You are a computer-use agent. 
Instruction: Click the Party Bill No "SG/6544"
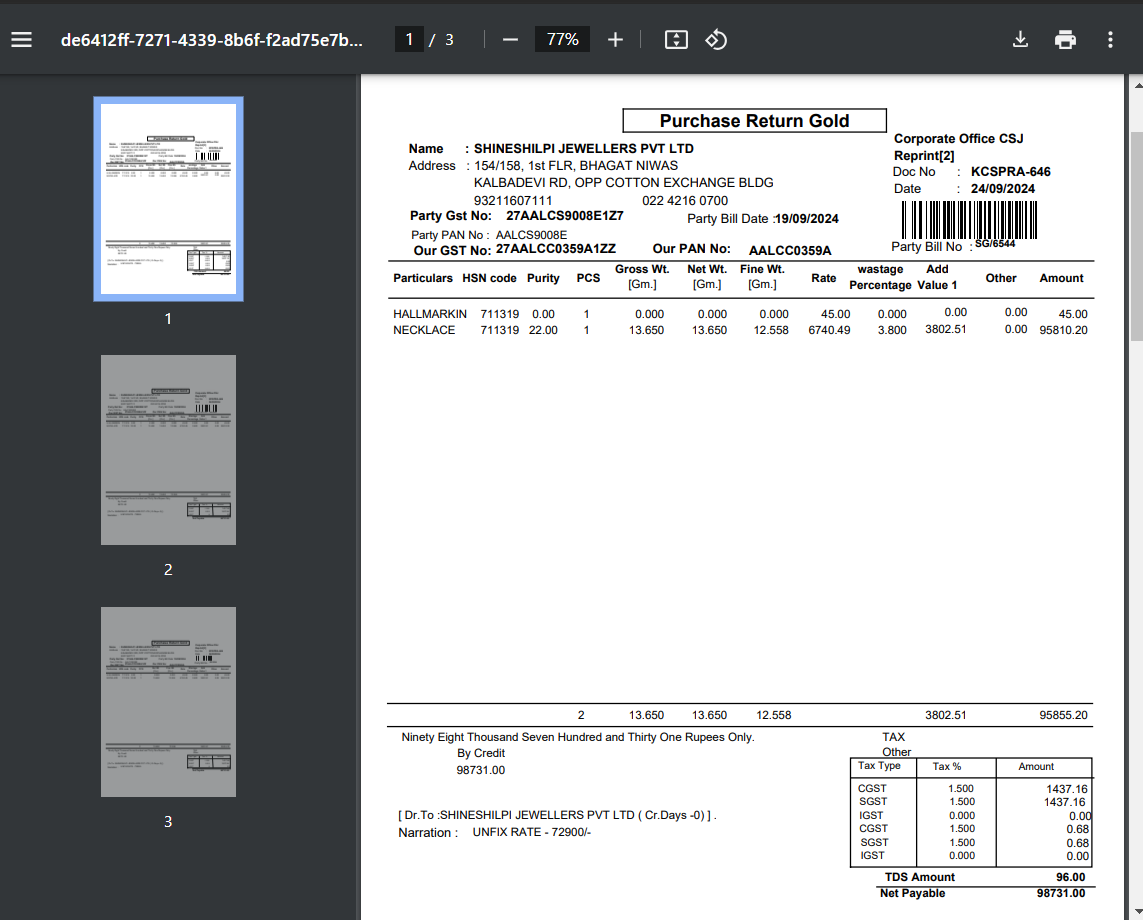995,243
